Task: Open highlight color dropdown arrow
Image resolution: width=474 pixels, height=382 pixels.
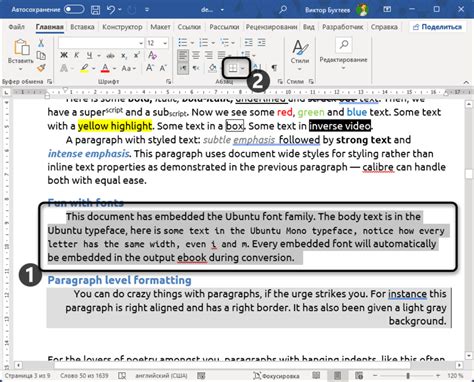Action: tap(93, 69)
